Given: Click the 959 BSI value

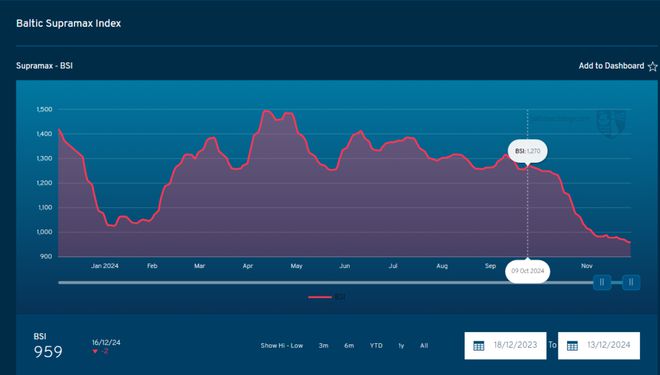Looking at the screenshot, I should tap(48, 352).
